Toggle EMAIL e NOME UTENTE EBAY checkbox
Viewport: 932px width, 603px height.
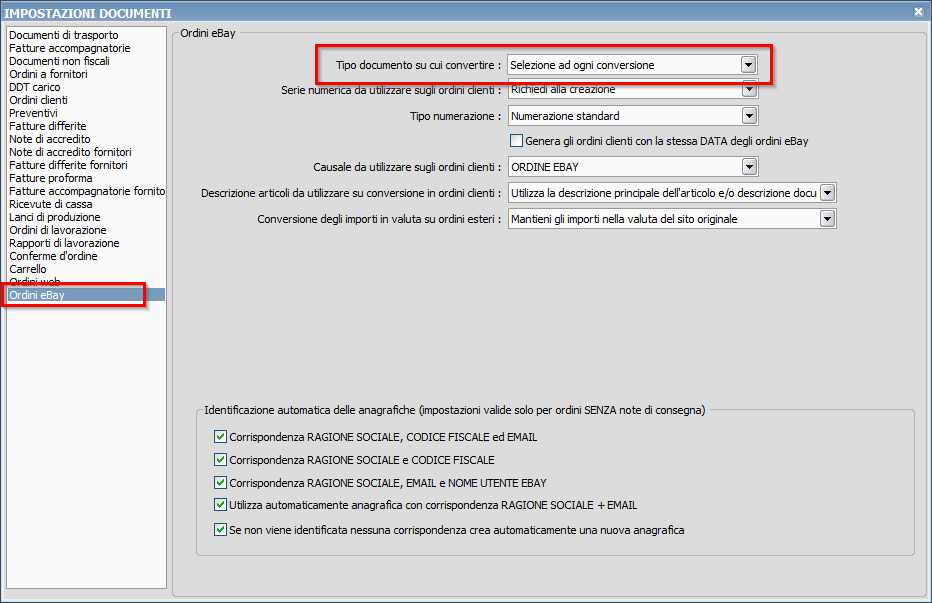point(220,482)
